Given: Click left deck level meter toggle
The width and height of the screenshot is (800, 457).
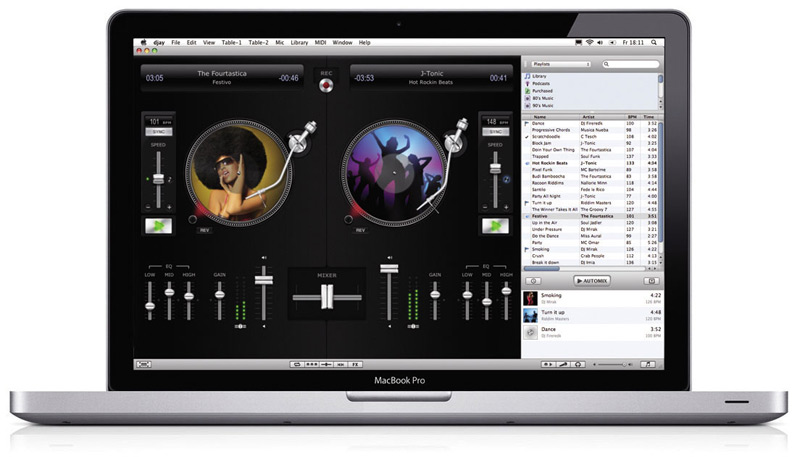Looking at the screenshot, I should tap(240, 326).
